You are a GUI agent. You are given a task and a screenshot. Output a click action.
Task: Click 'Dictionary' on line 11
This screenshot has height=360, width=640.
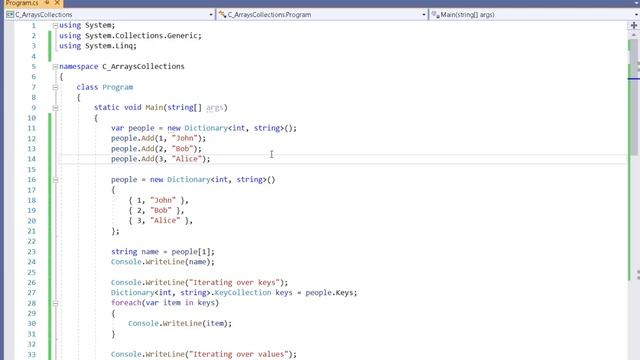[206, 128]
